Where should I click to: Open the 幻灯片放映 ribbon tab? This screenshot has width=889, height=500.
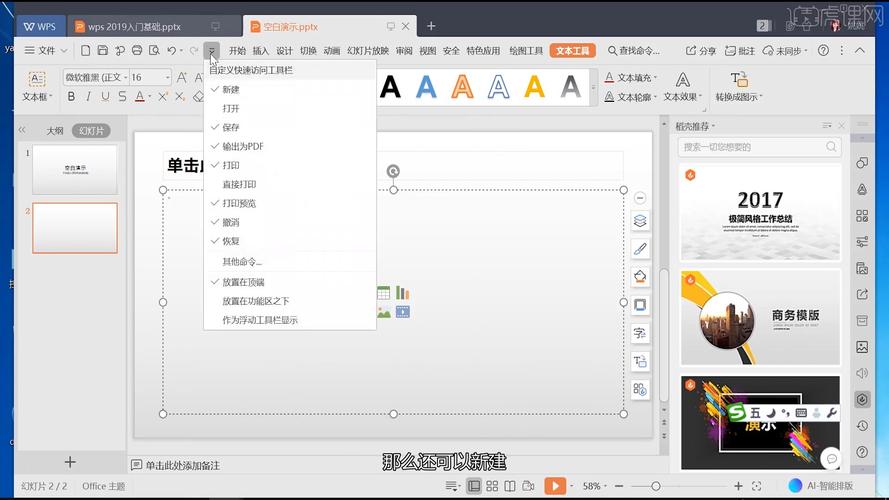[367, 50]
